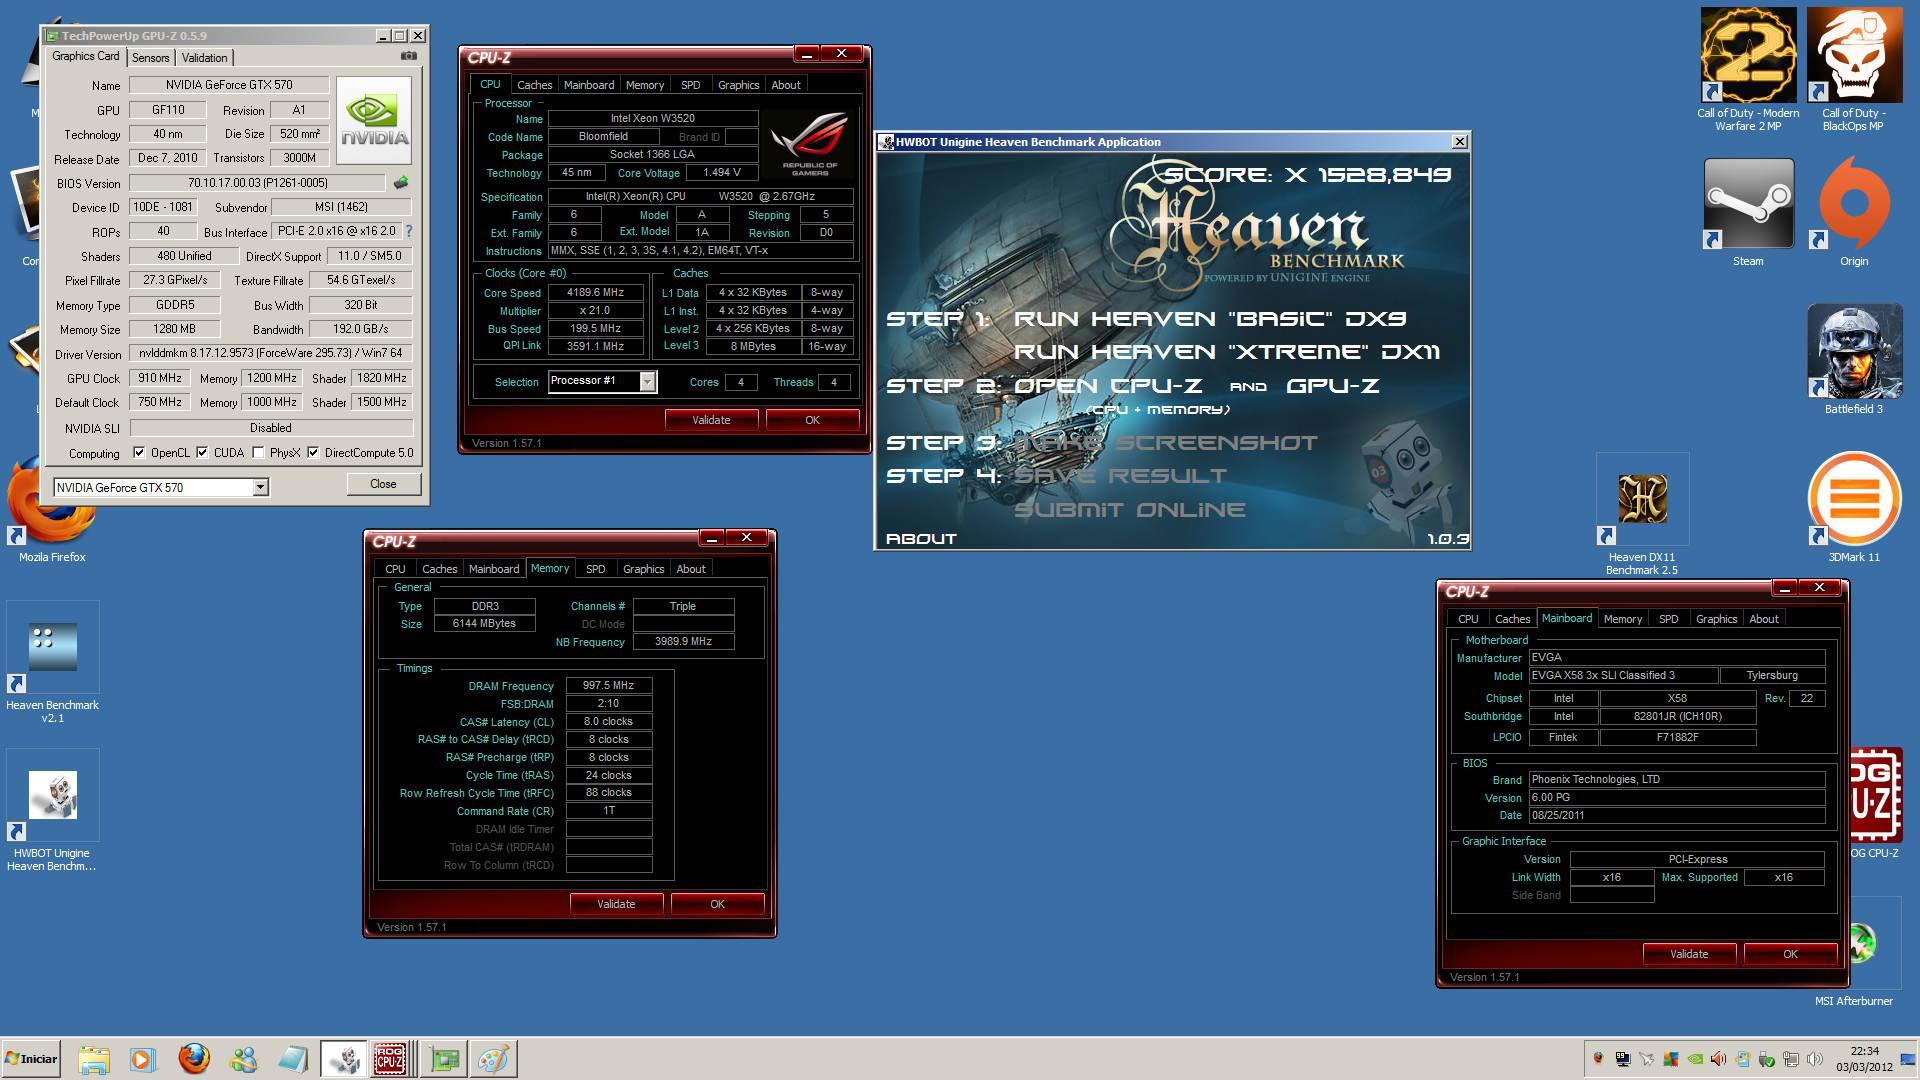The width and height of the screenshot is (1920, 1080).
Task: Open CPU tab in memory CPU-Z window
Action: (x=395, y=569)
